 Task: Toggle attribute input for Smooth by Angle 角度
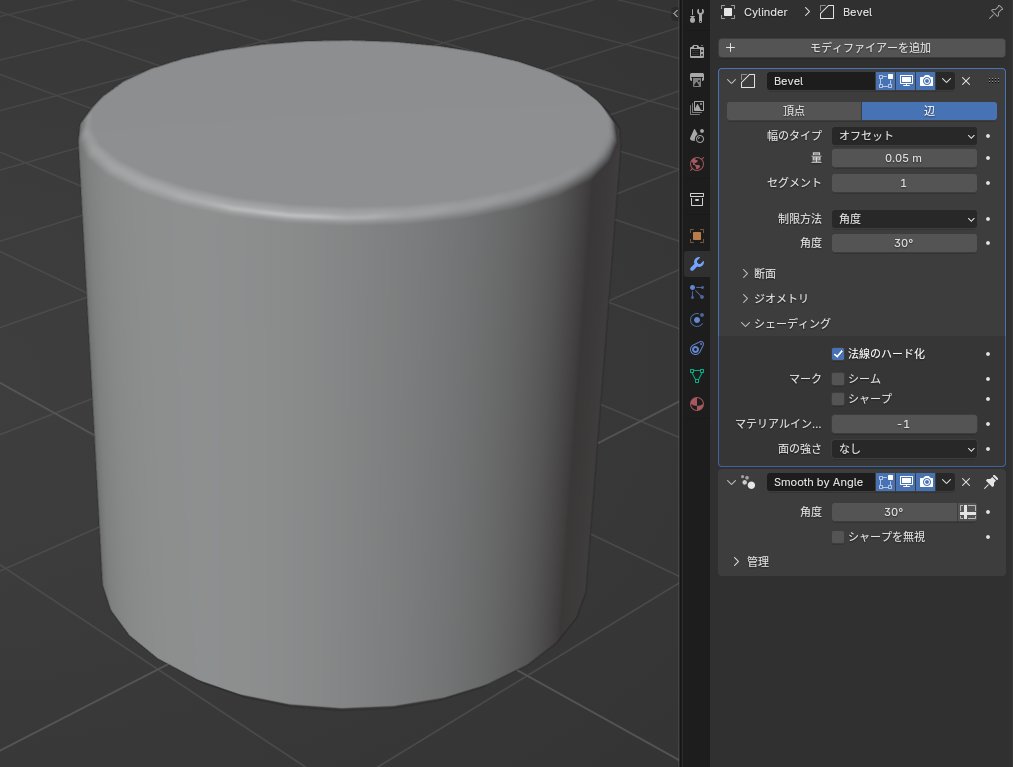pos(968,512)
